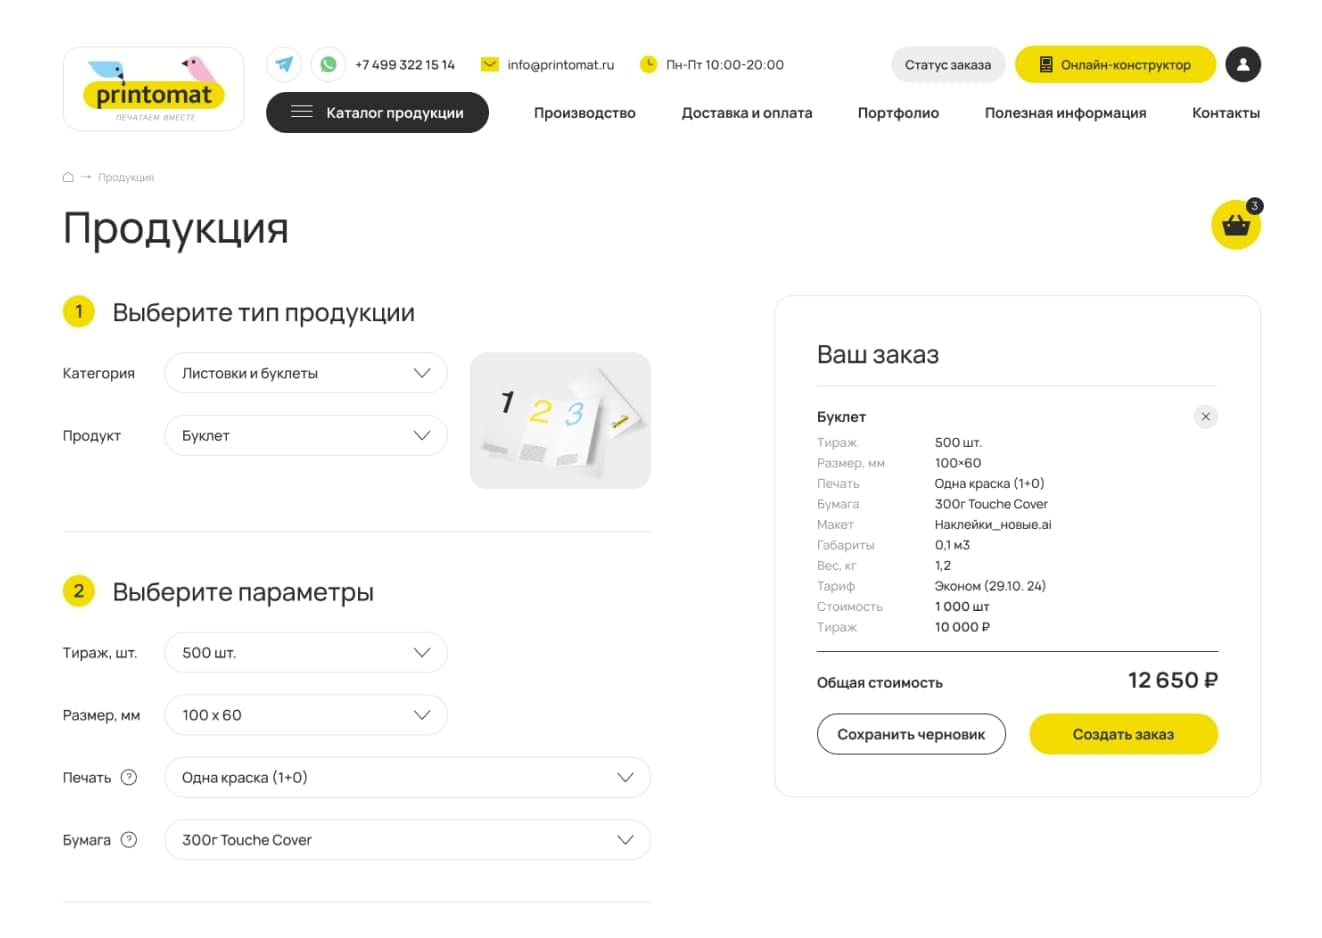Viewport: 1322px width, 938px height.
Task: Open the Тираж dropdown set to 500 шт.
Action: tap(305, 652)
